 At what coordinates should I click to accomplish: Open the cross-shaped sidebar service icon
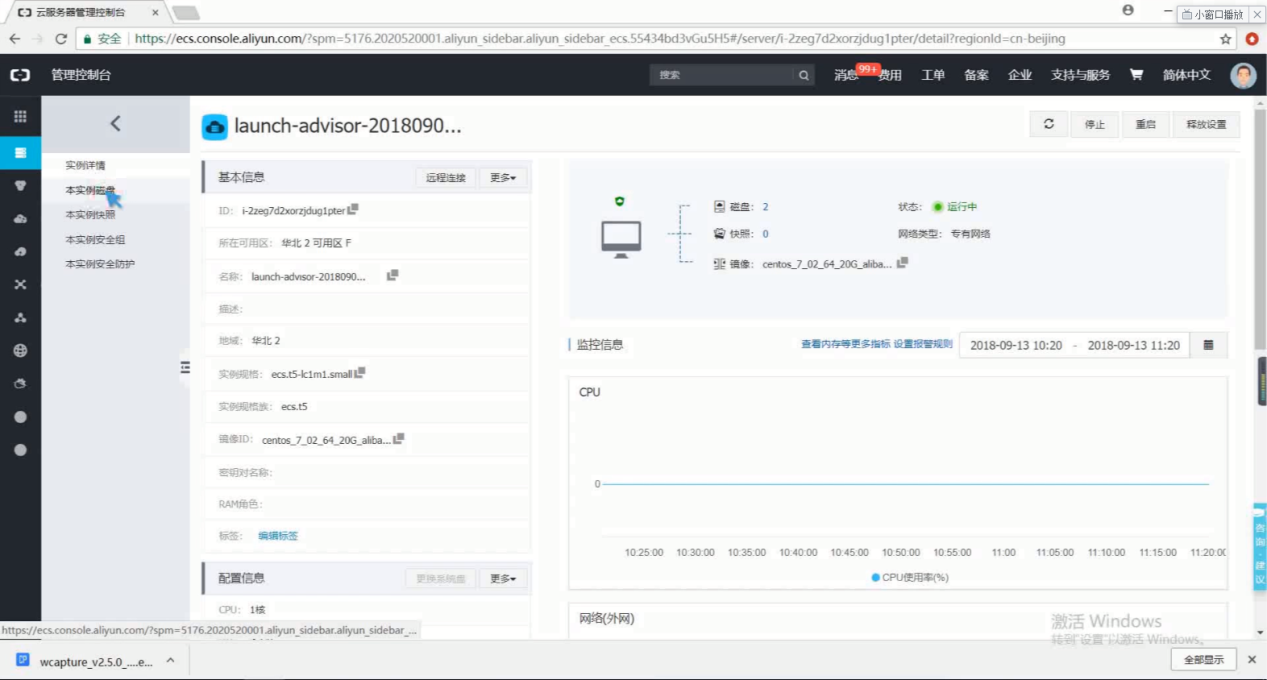coord(20,284)
